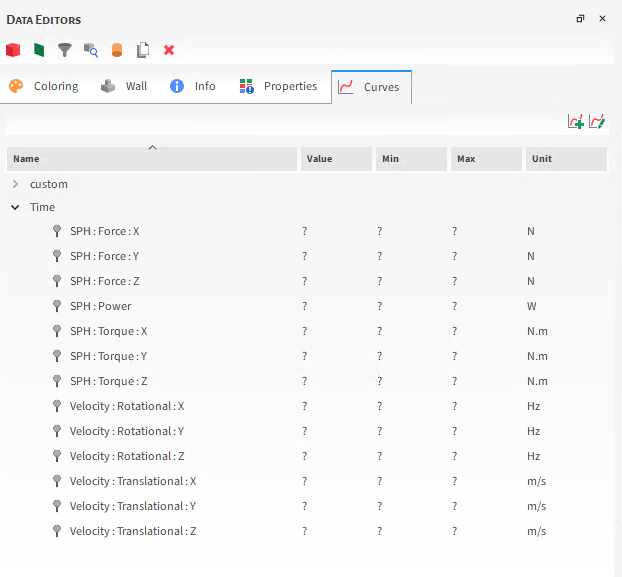Select Velocity : Translational : X row

click(307, 481)
